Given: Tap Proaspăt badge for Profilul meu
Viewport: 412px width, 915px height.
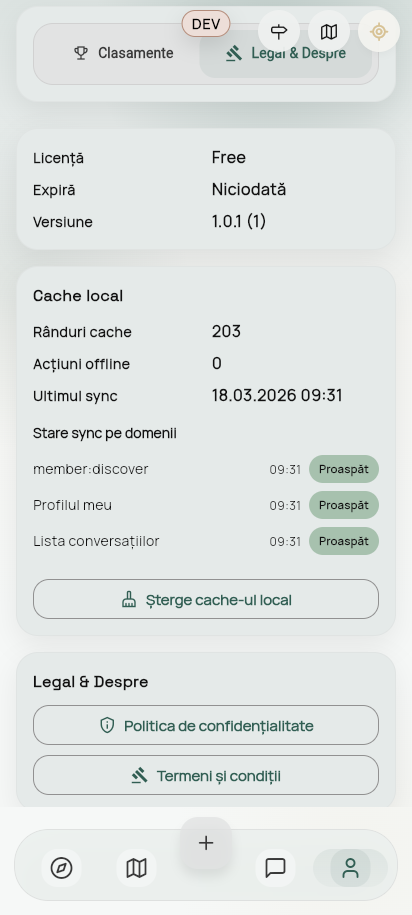Looking at the screenshot, I should [x=344, y=505].
